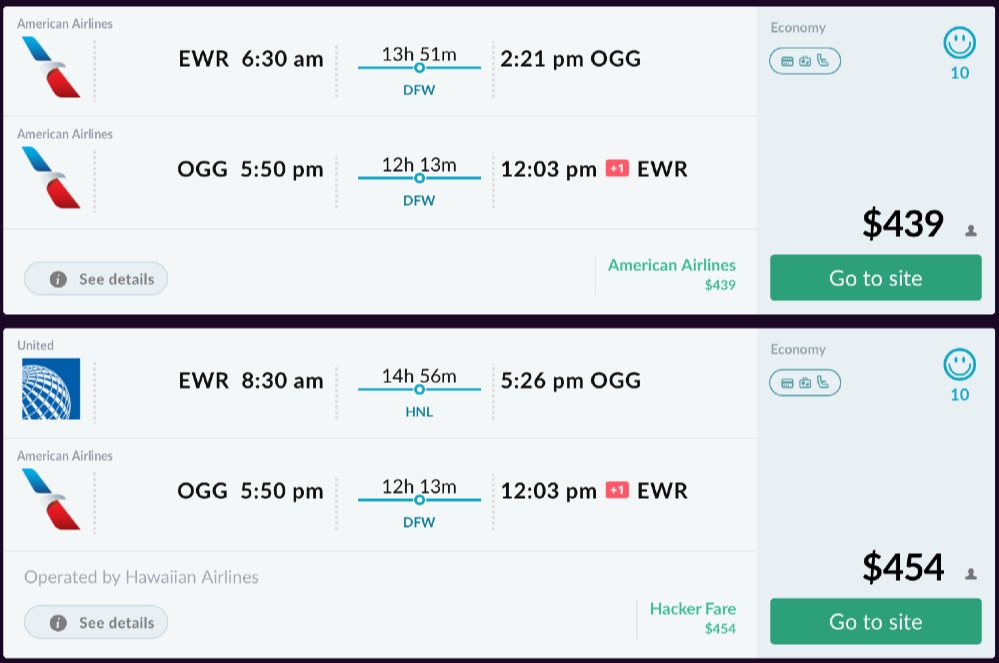This screenshot has width=999, height=663.
Task: Click the smiley rating icon on the $454 fare
Action: [959, 366]
